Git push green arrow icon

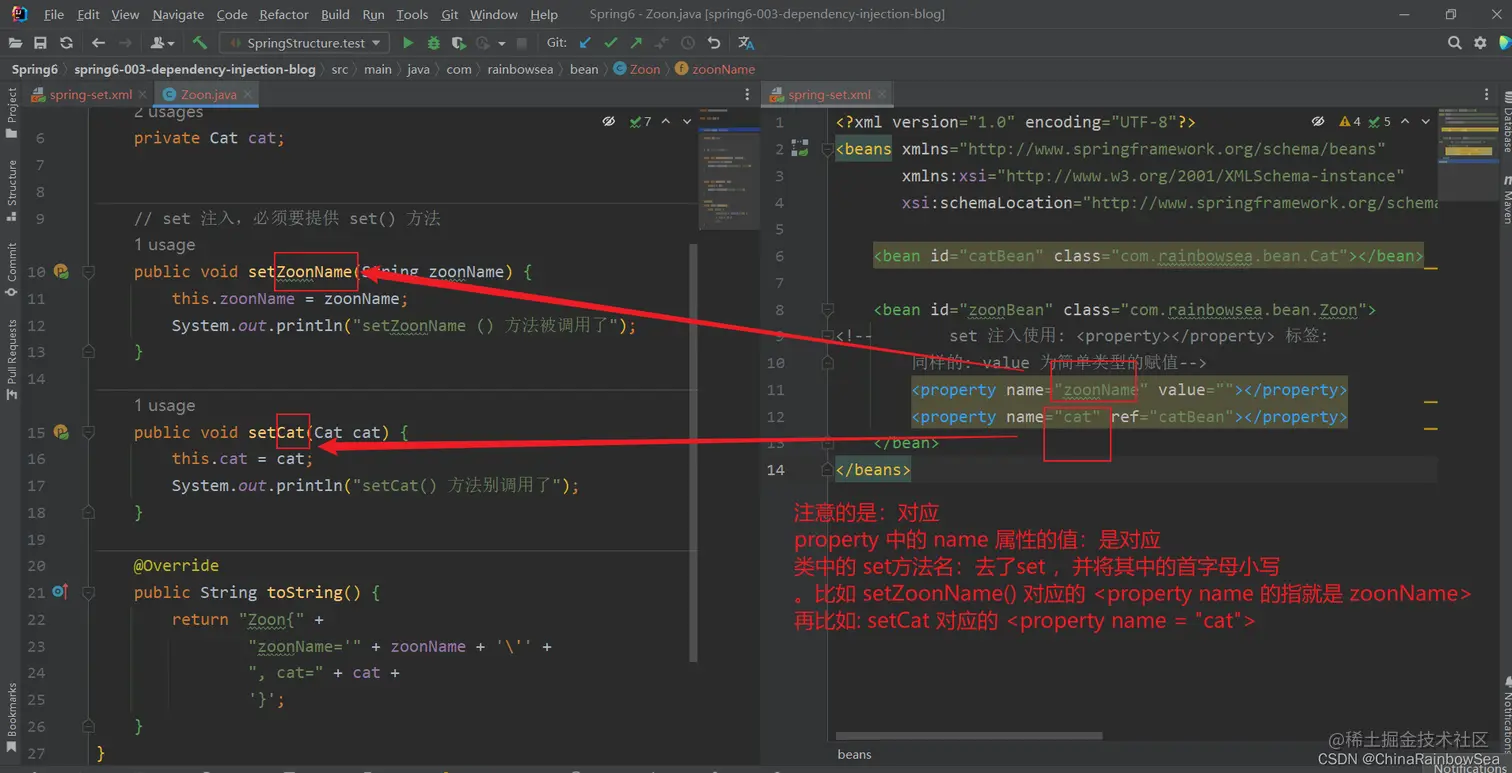click(635, 43)
